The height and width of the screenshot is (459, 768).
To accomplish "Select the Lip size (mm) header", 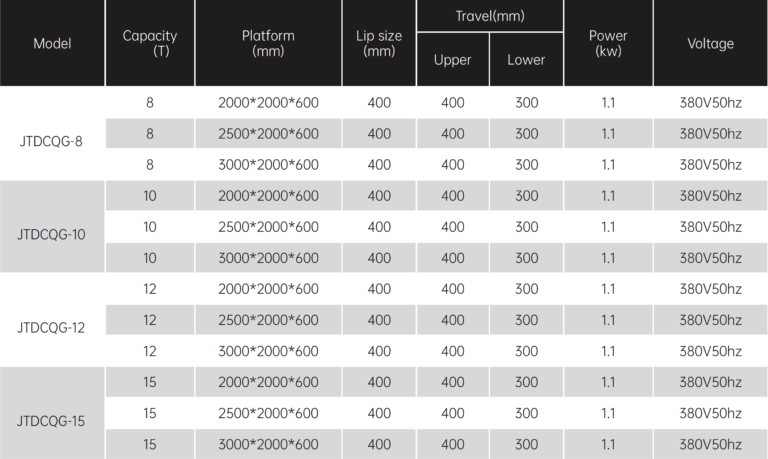I will click(x=379, y=44).
